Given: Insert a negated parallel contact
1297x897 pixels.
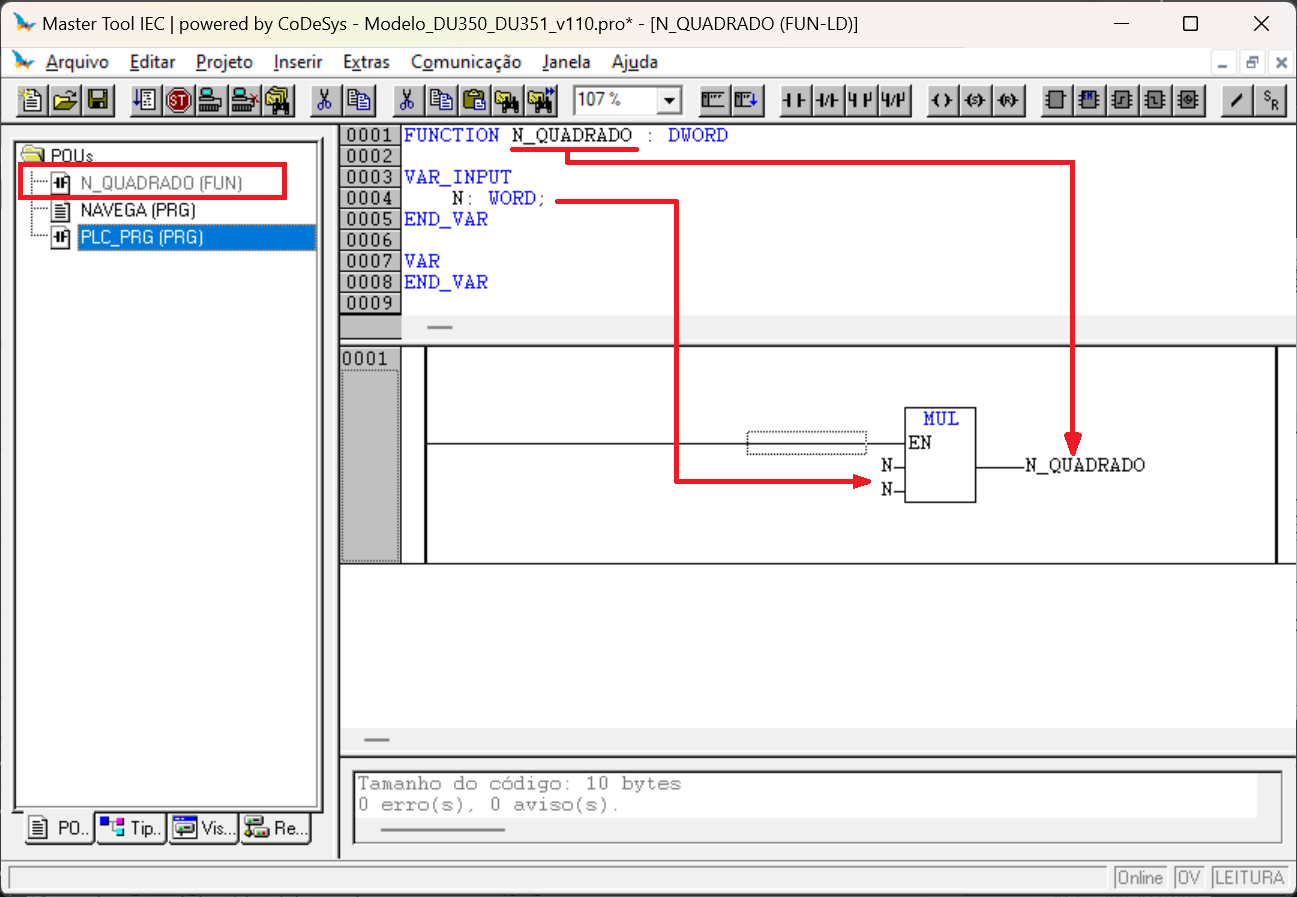Looking at the screenshot, I should pyautogui.click(x=893, y=100).
